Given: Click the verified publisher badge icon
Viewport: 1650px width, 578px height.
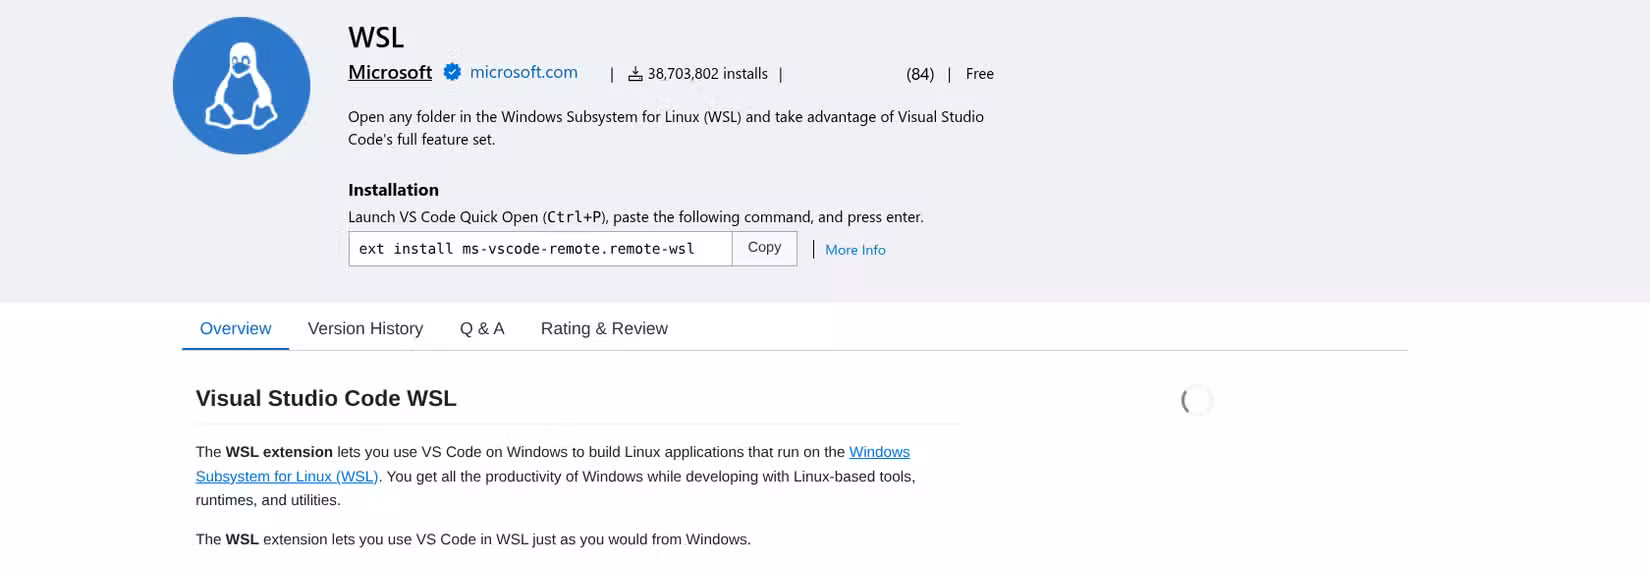Looking at the screenshot, I should click(452, 72).
